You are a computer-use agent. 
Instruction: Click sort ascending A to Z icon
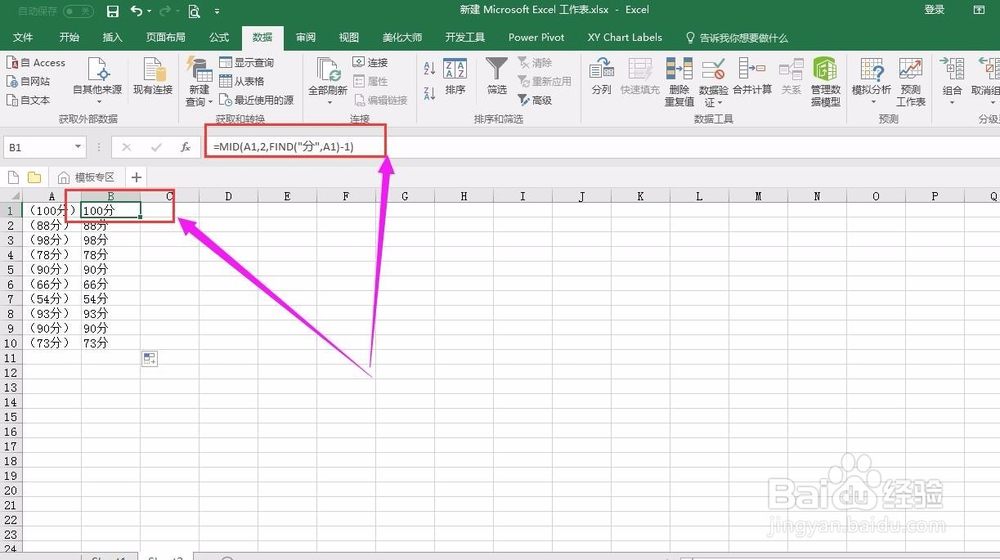coord(429,68)
